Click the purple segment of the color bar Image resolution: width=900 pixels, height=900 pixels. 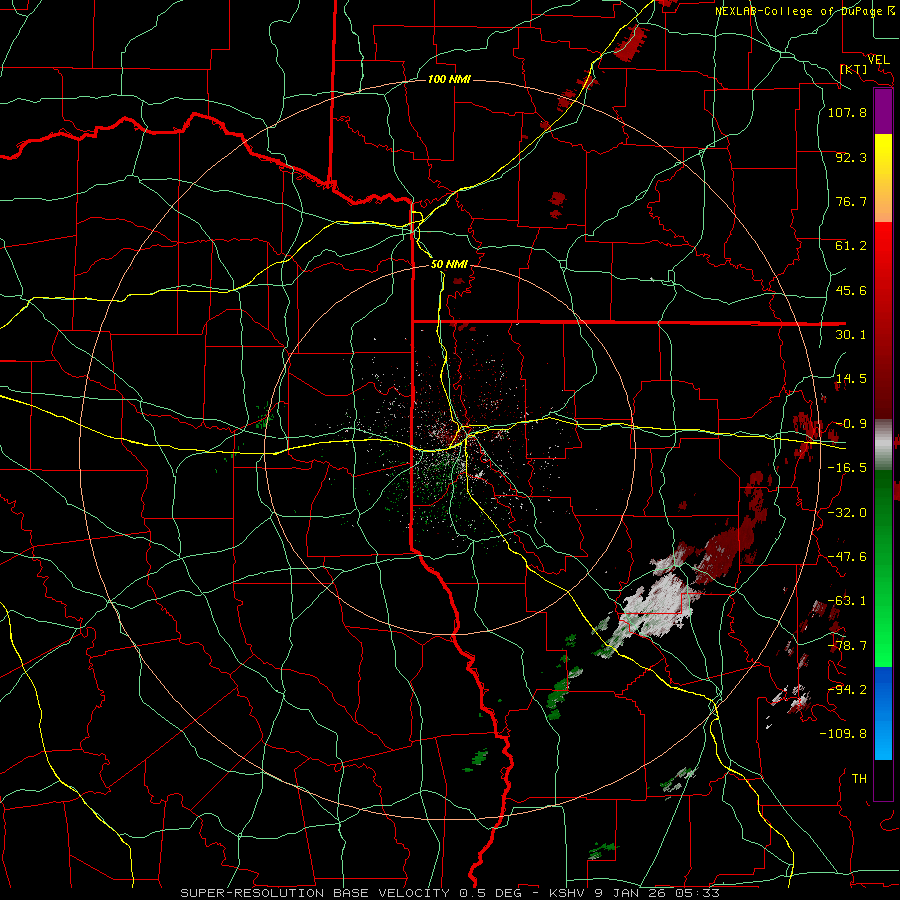click(883, 112)
